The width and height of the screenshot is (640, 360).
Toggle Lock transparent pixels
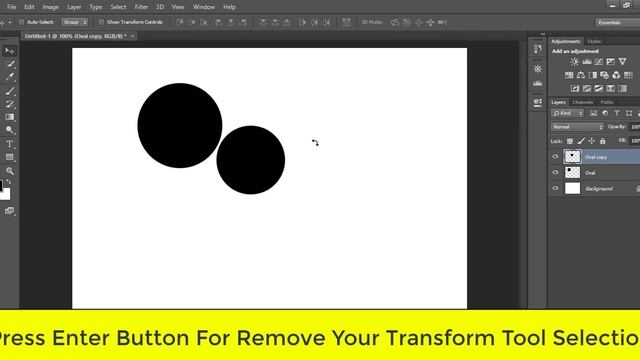[x=570, y=141]
